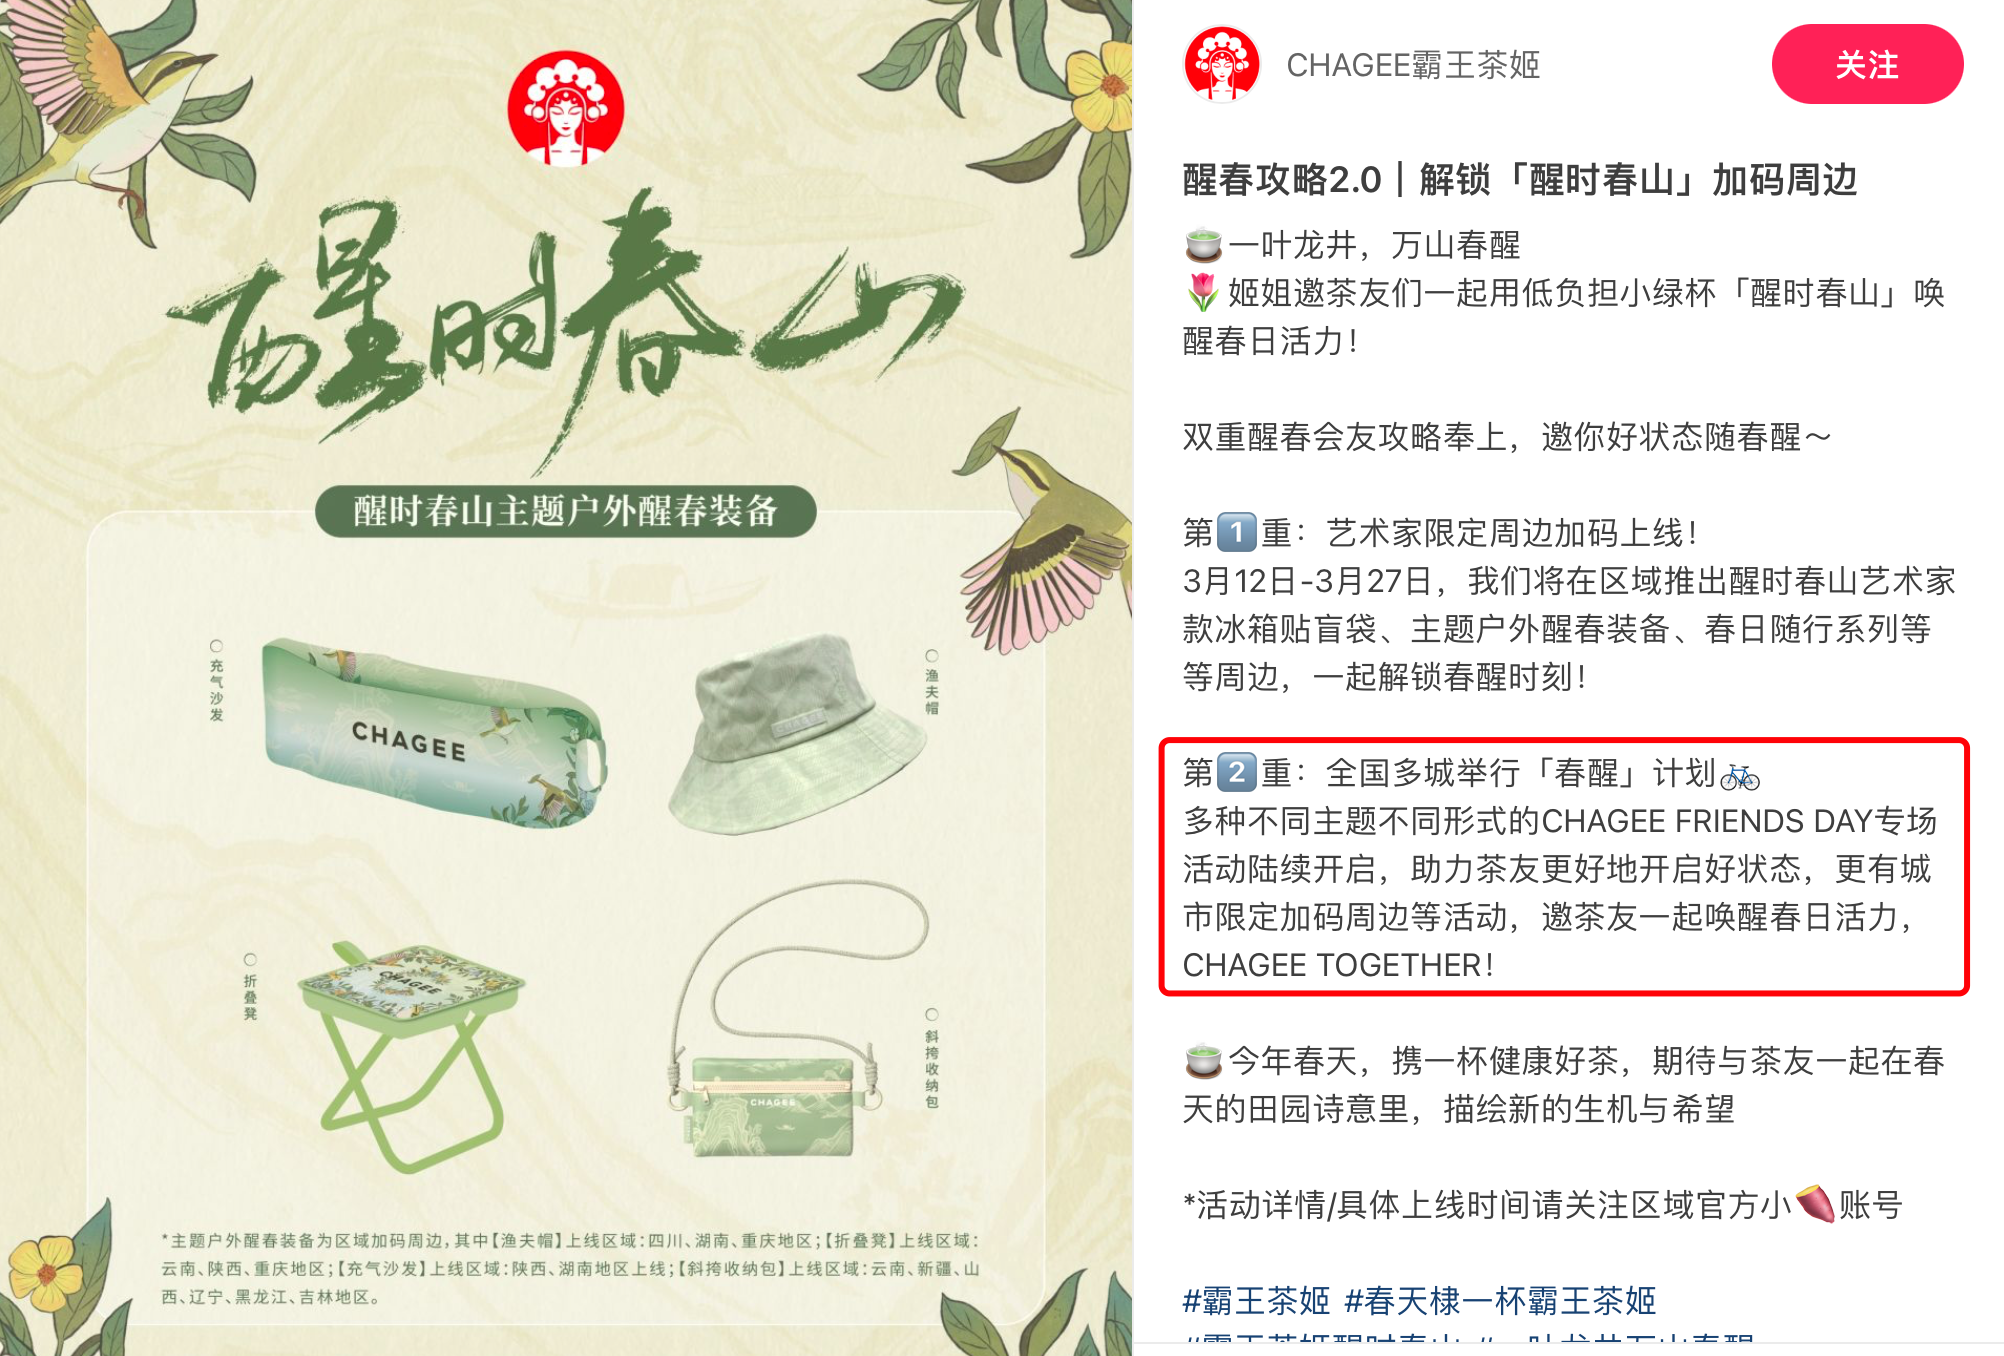Click the green bucket hat image

click(x=797, y=733)
